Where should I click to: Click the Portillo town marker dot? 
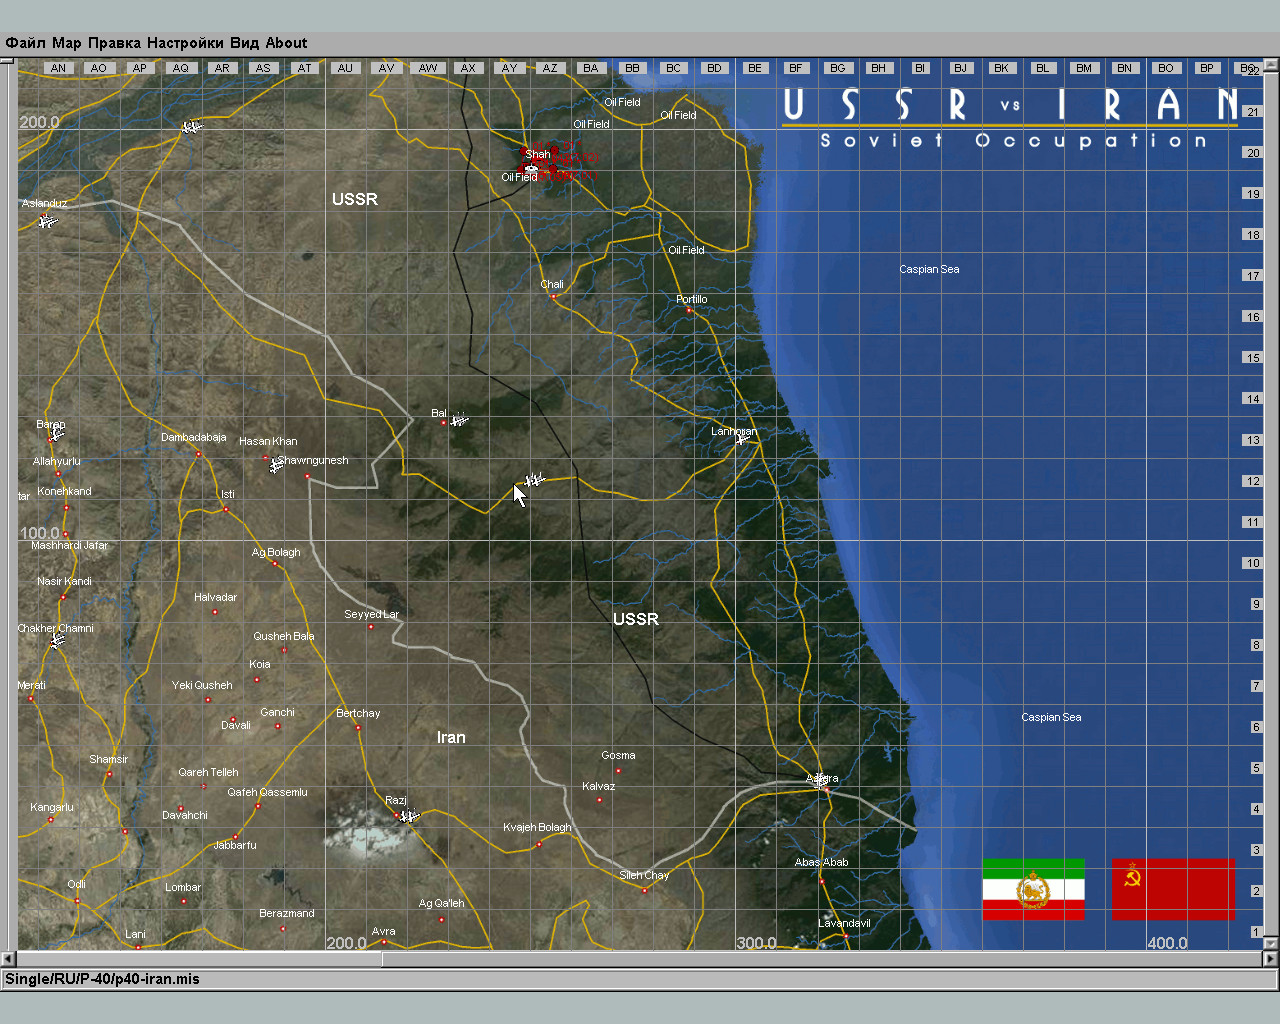pyautogui.click(x=689, y=311)
